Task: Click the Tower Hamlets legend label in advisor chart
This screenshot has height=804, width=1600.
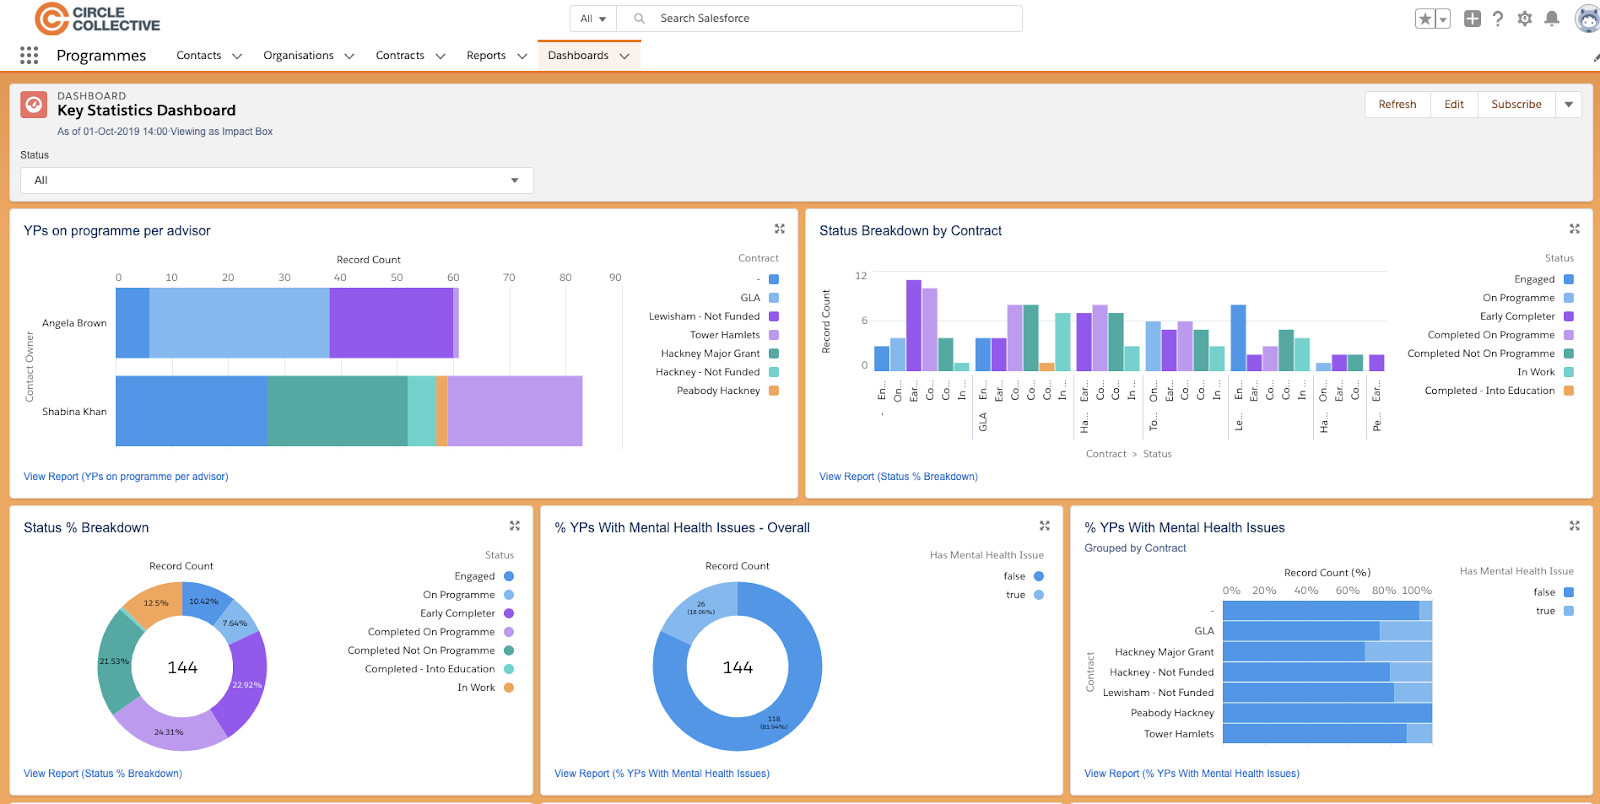Action: coord(725,335)
